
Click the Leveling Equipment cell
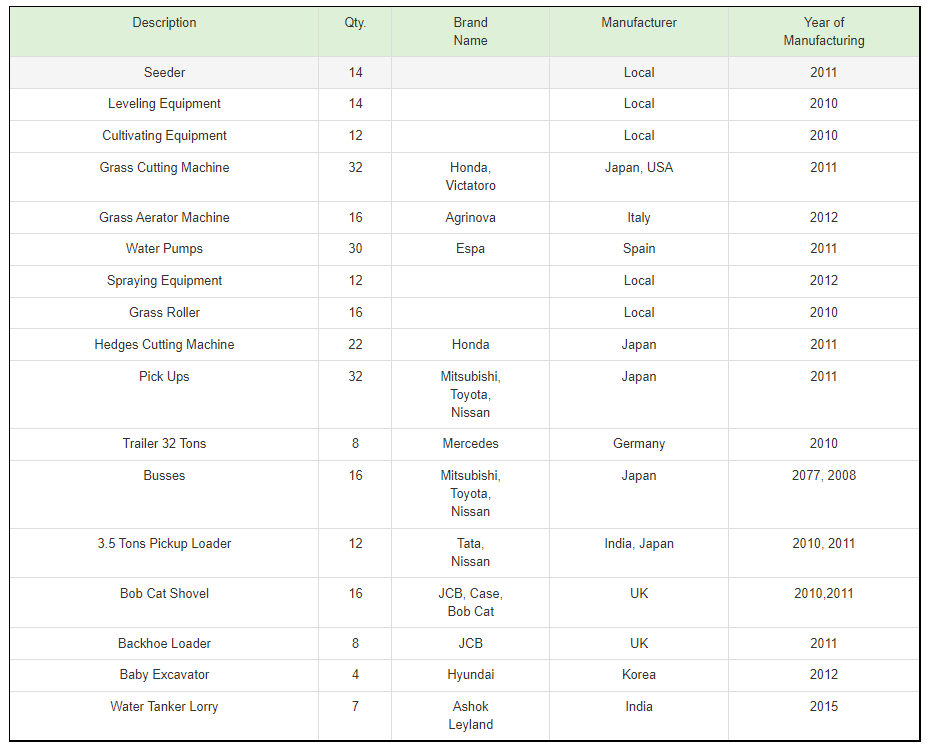point(164,105)
